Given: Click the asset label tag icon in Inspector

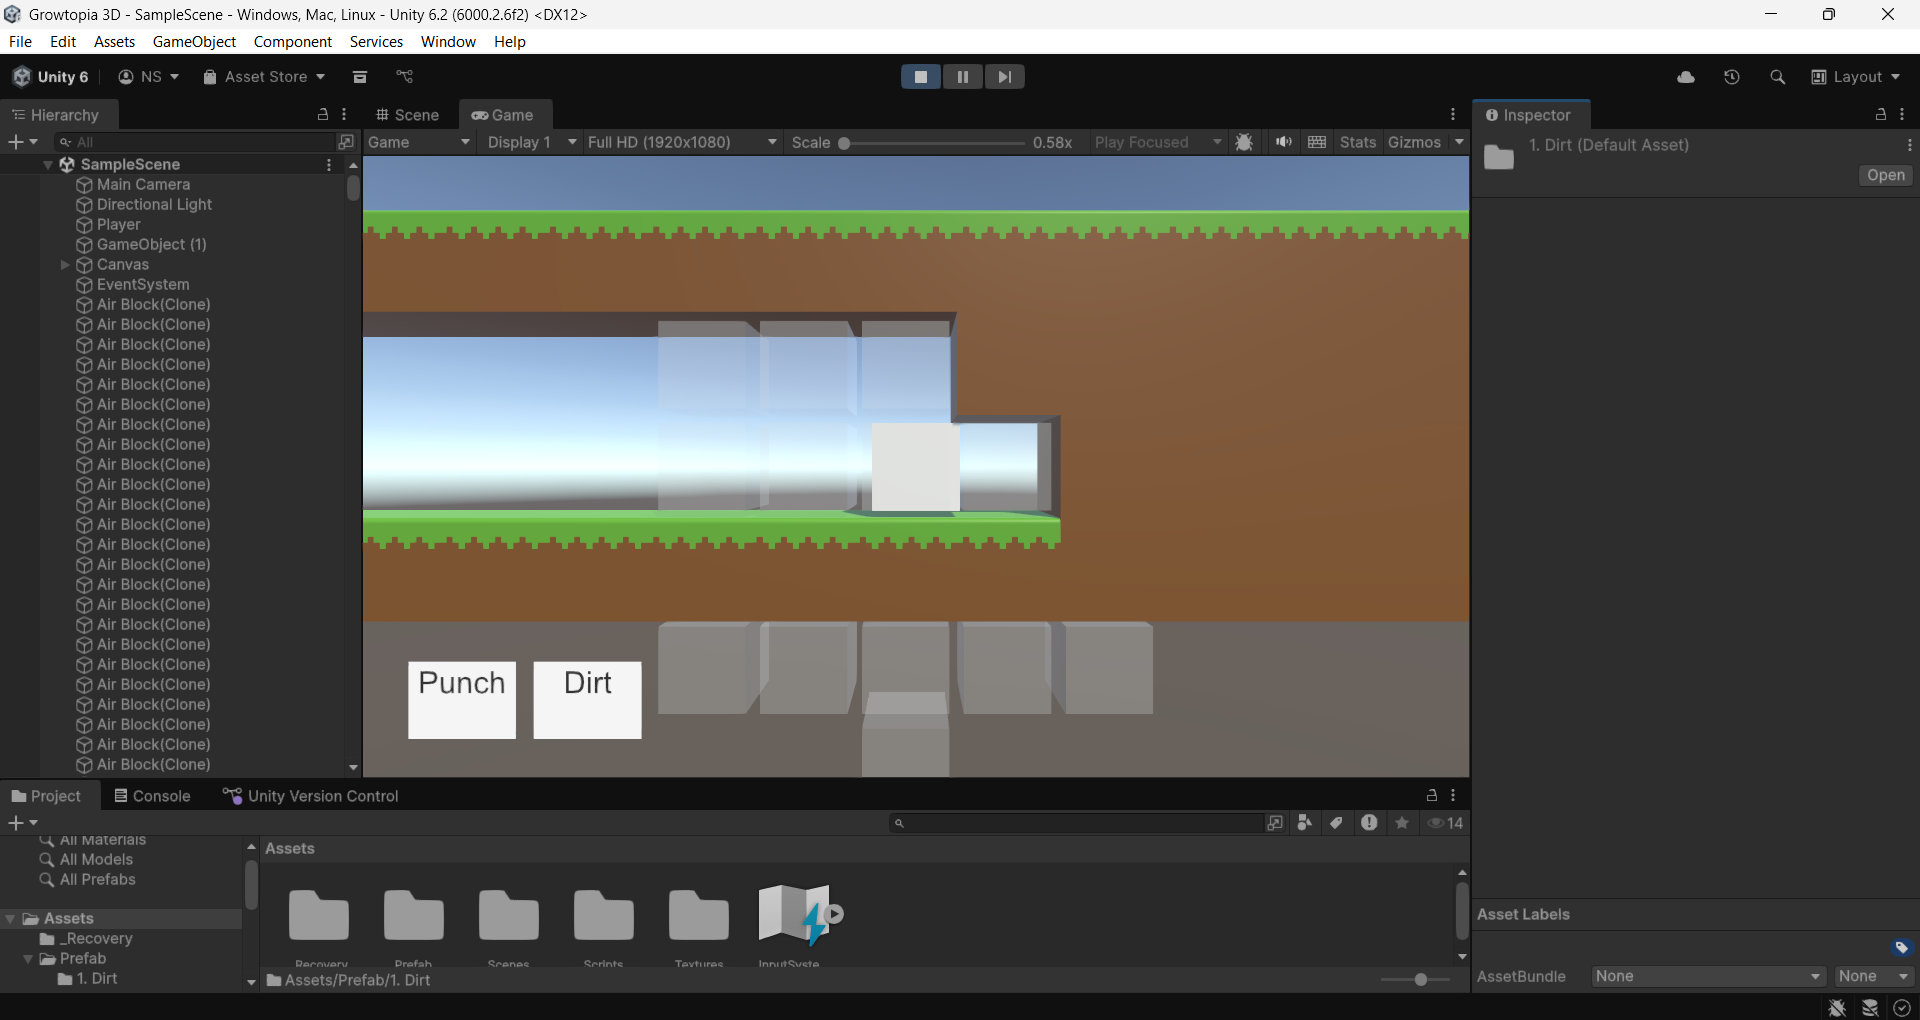Looking at the screenshot, I should click(1901, 947).
